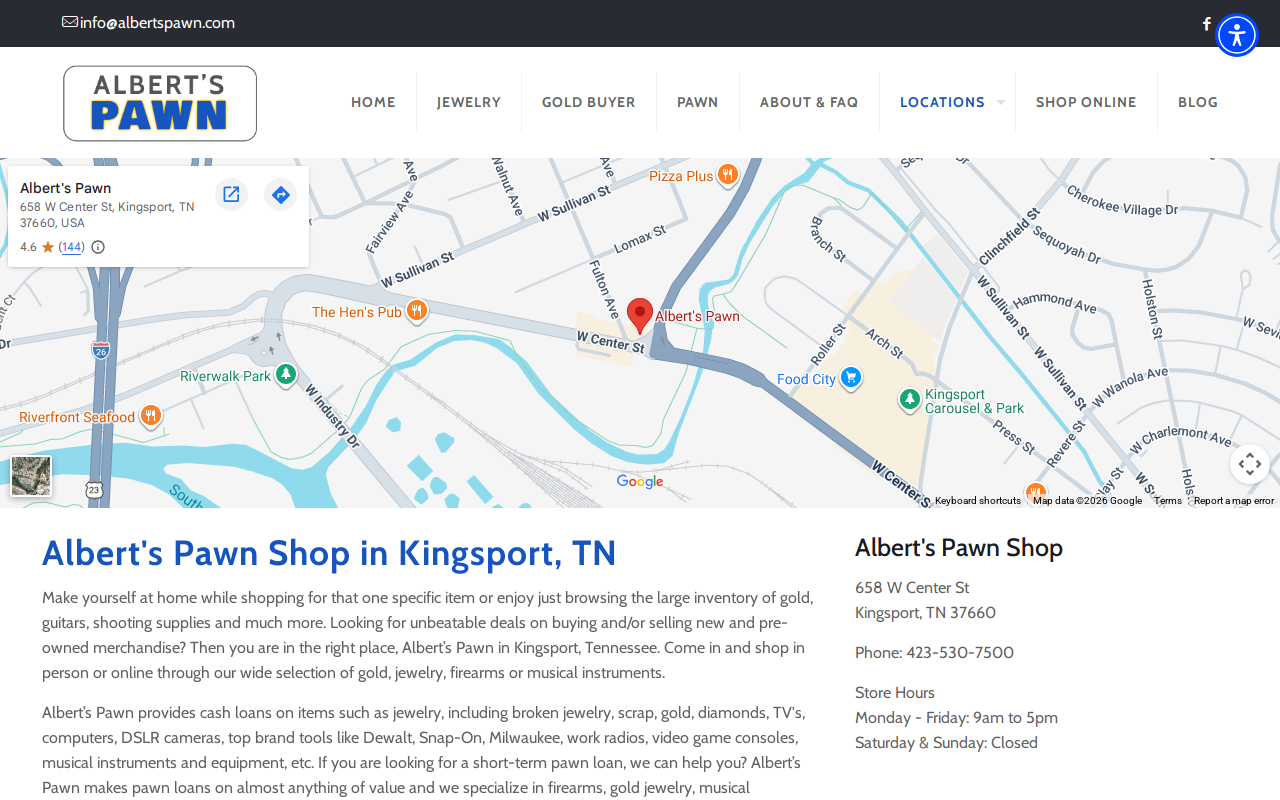
Task: Visit the Facebook page icon
Action: point(1207,24)
